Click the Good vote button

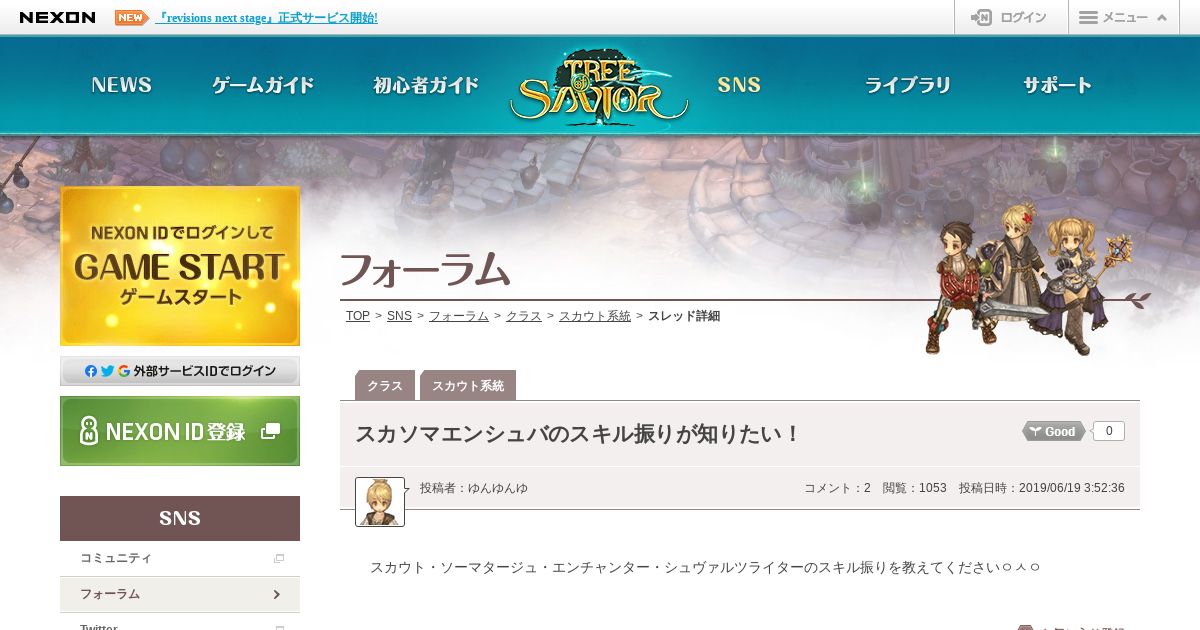(x=1054, y=431)
